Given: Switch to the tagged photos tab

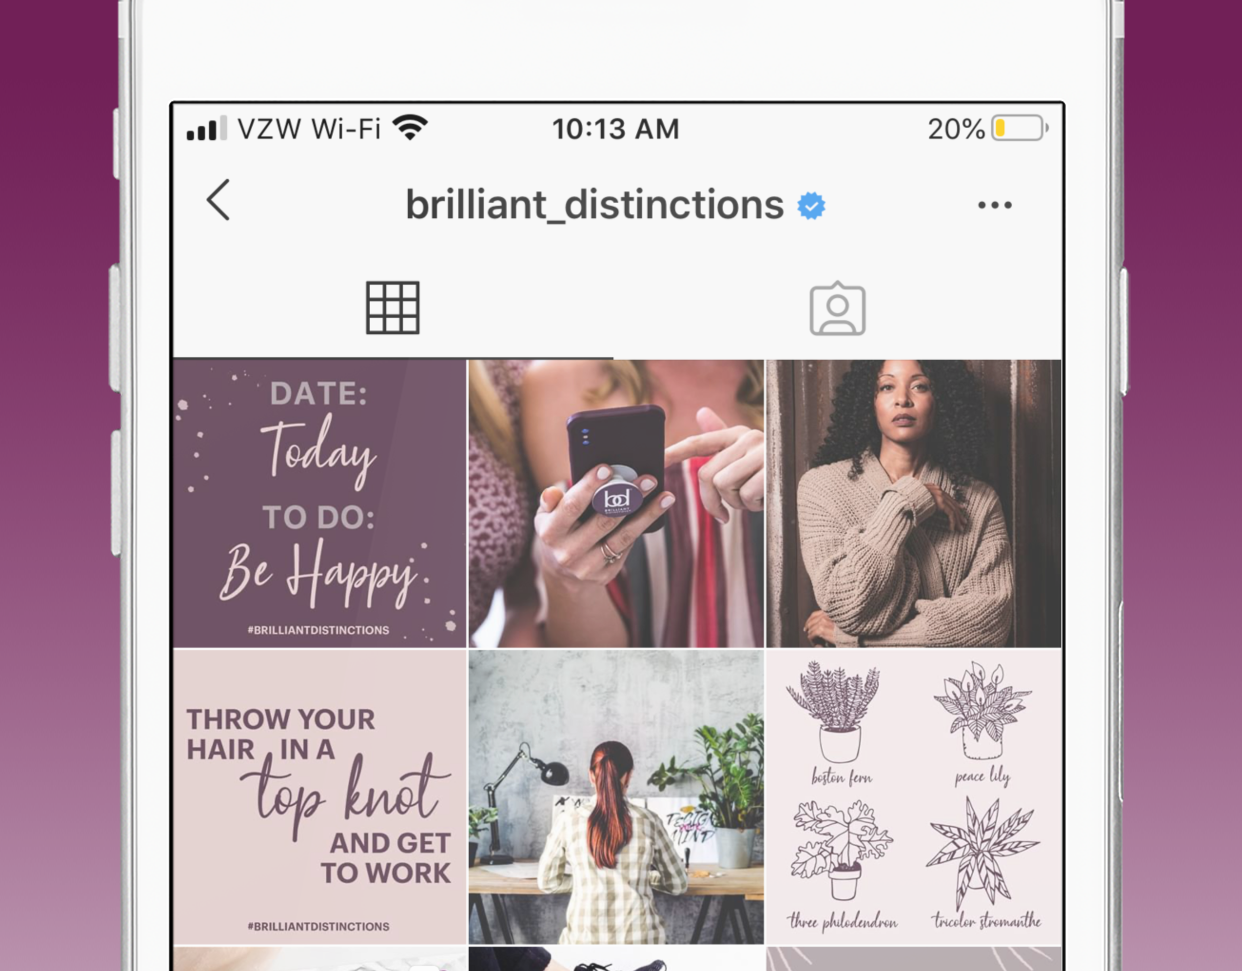Looking at the screenshot, I should [x=837, y=309].
